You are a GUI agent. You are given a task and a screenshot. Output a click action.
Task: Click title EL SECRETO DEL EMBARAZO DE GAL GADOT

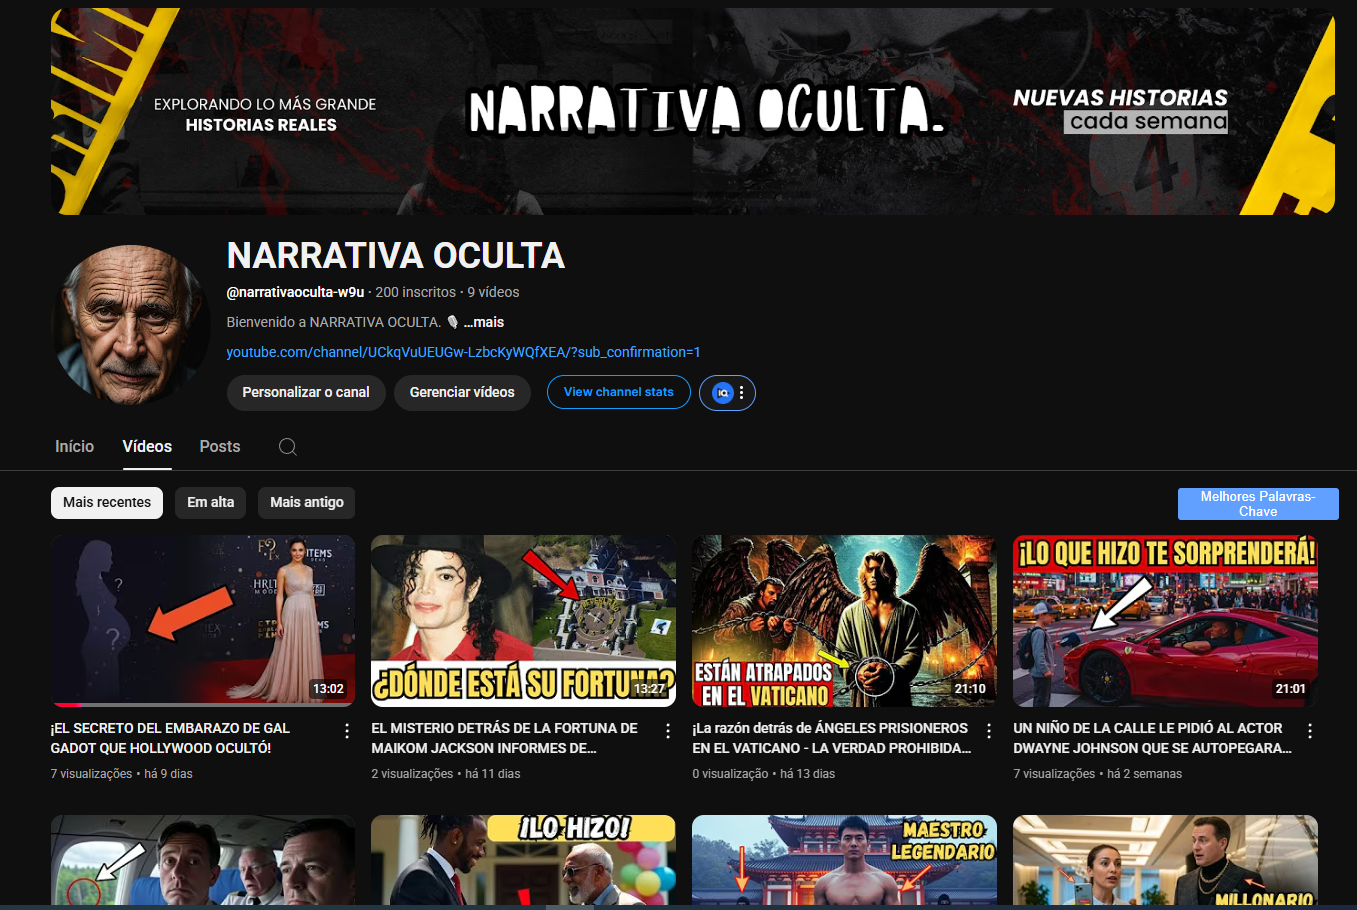pos(171,738)
